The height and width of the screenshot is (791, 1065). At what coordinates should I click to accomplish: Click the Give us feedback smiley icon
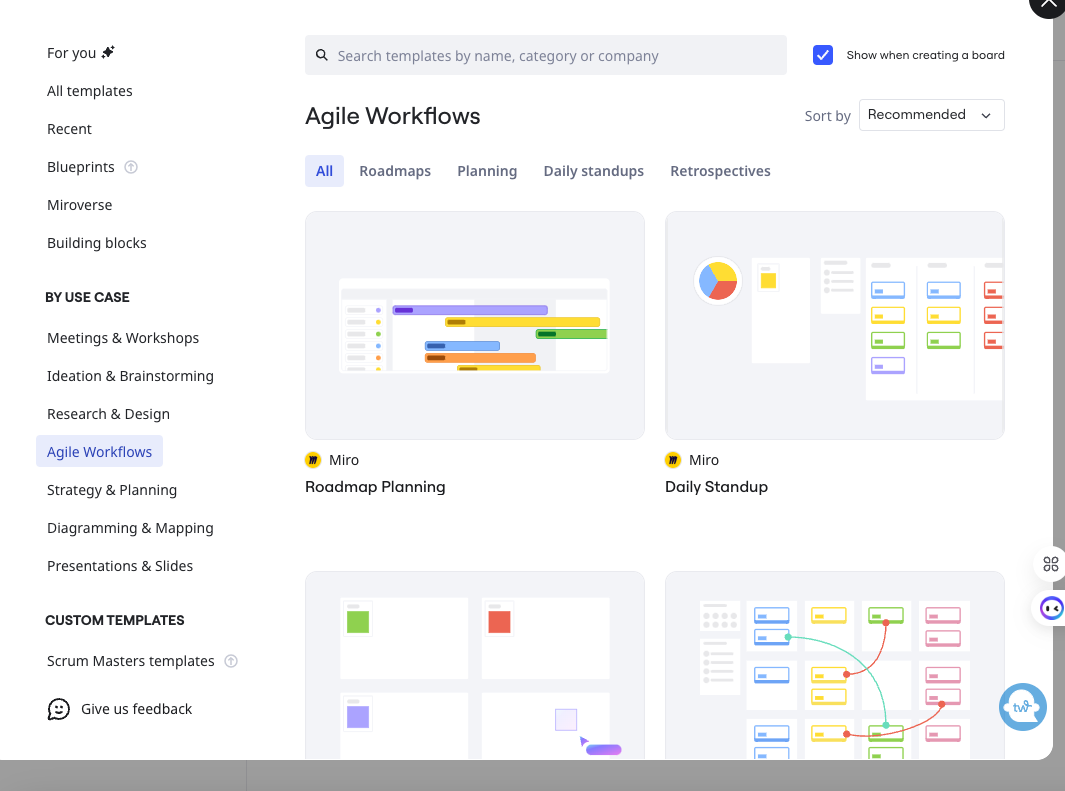[x=58, y=709]
